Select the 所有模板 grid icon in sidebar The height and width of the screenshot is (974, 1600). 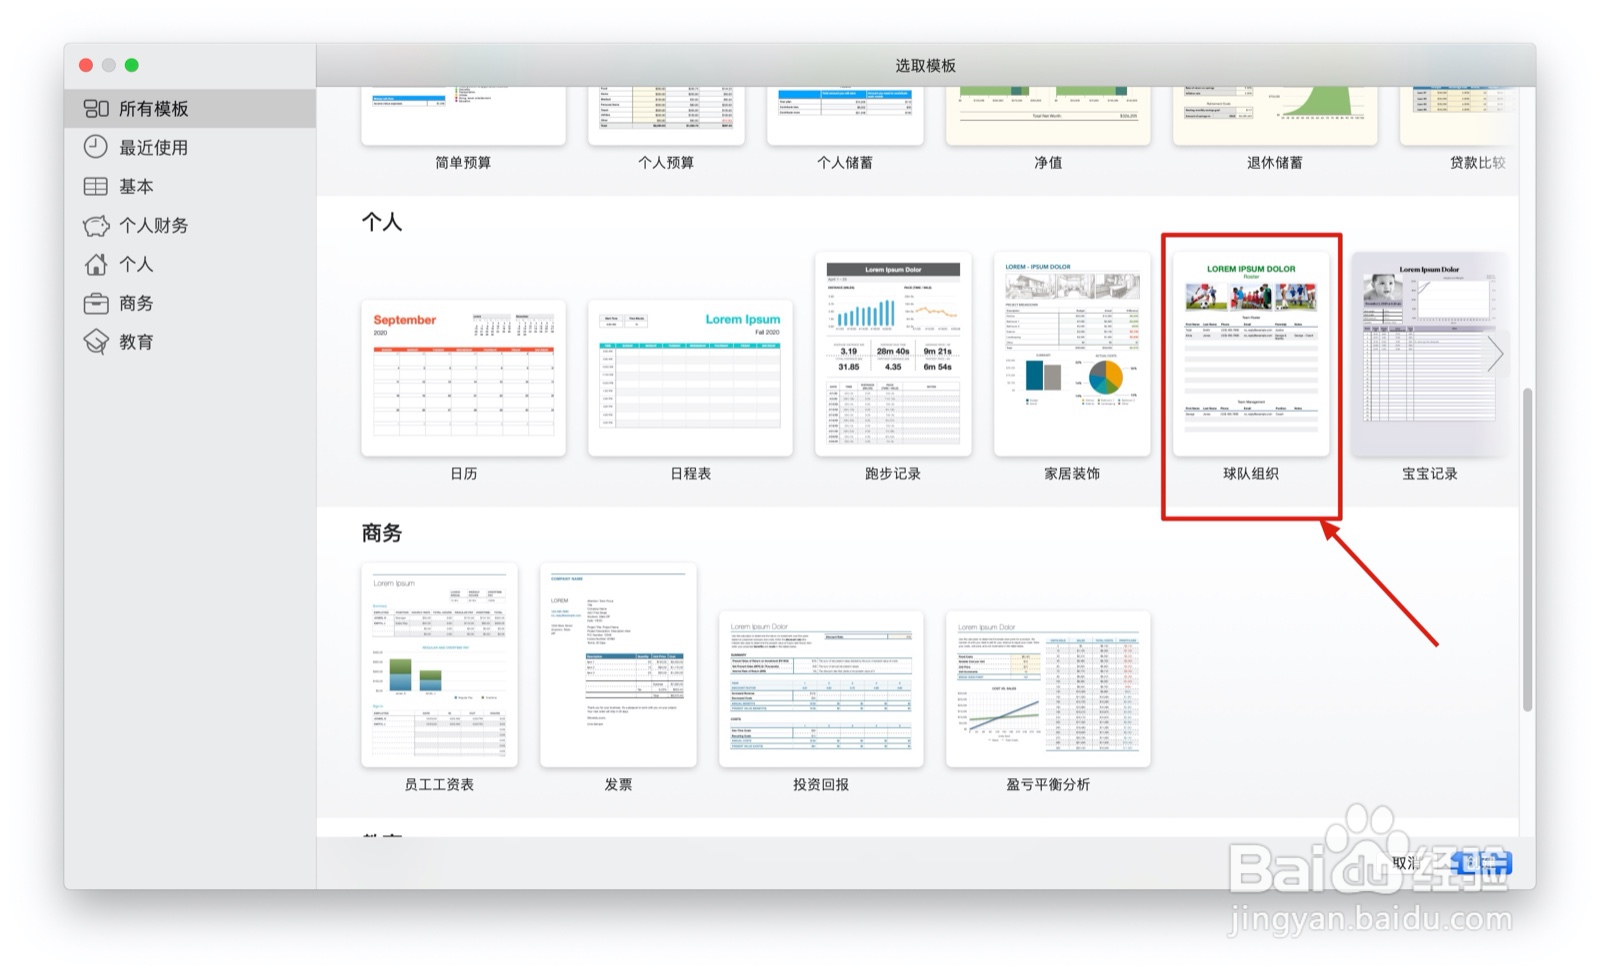point(95,108)
